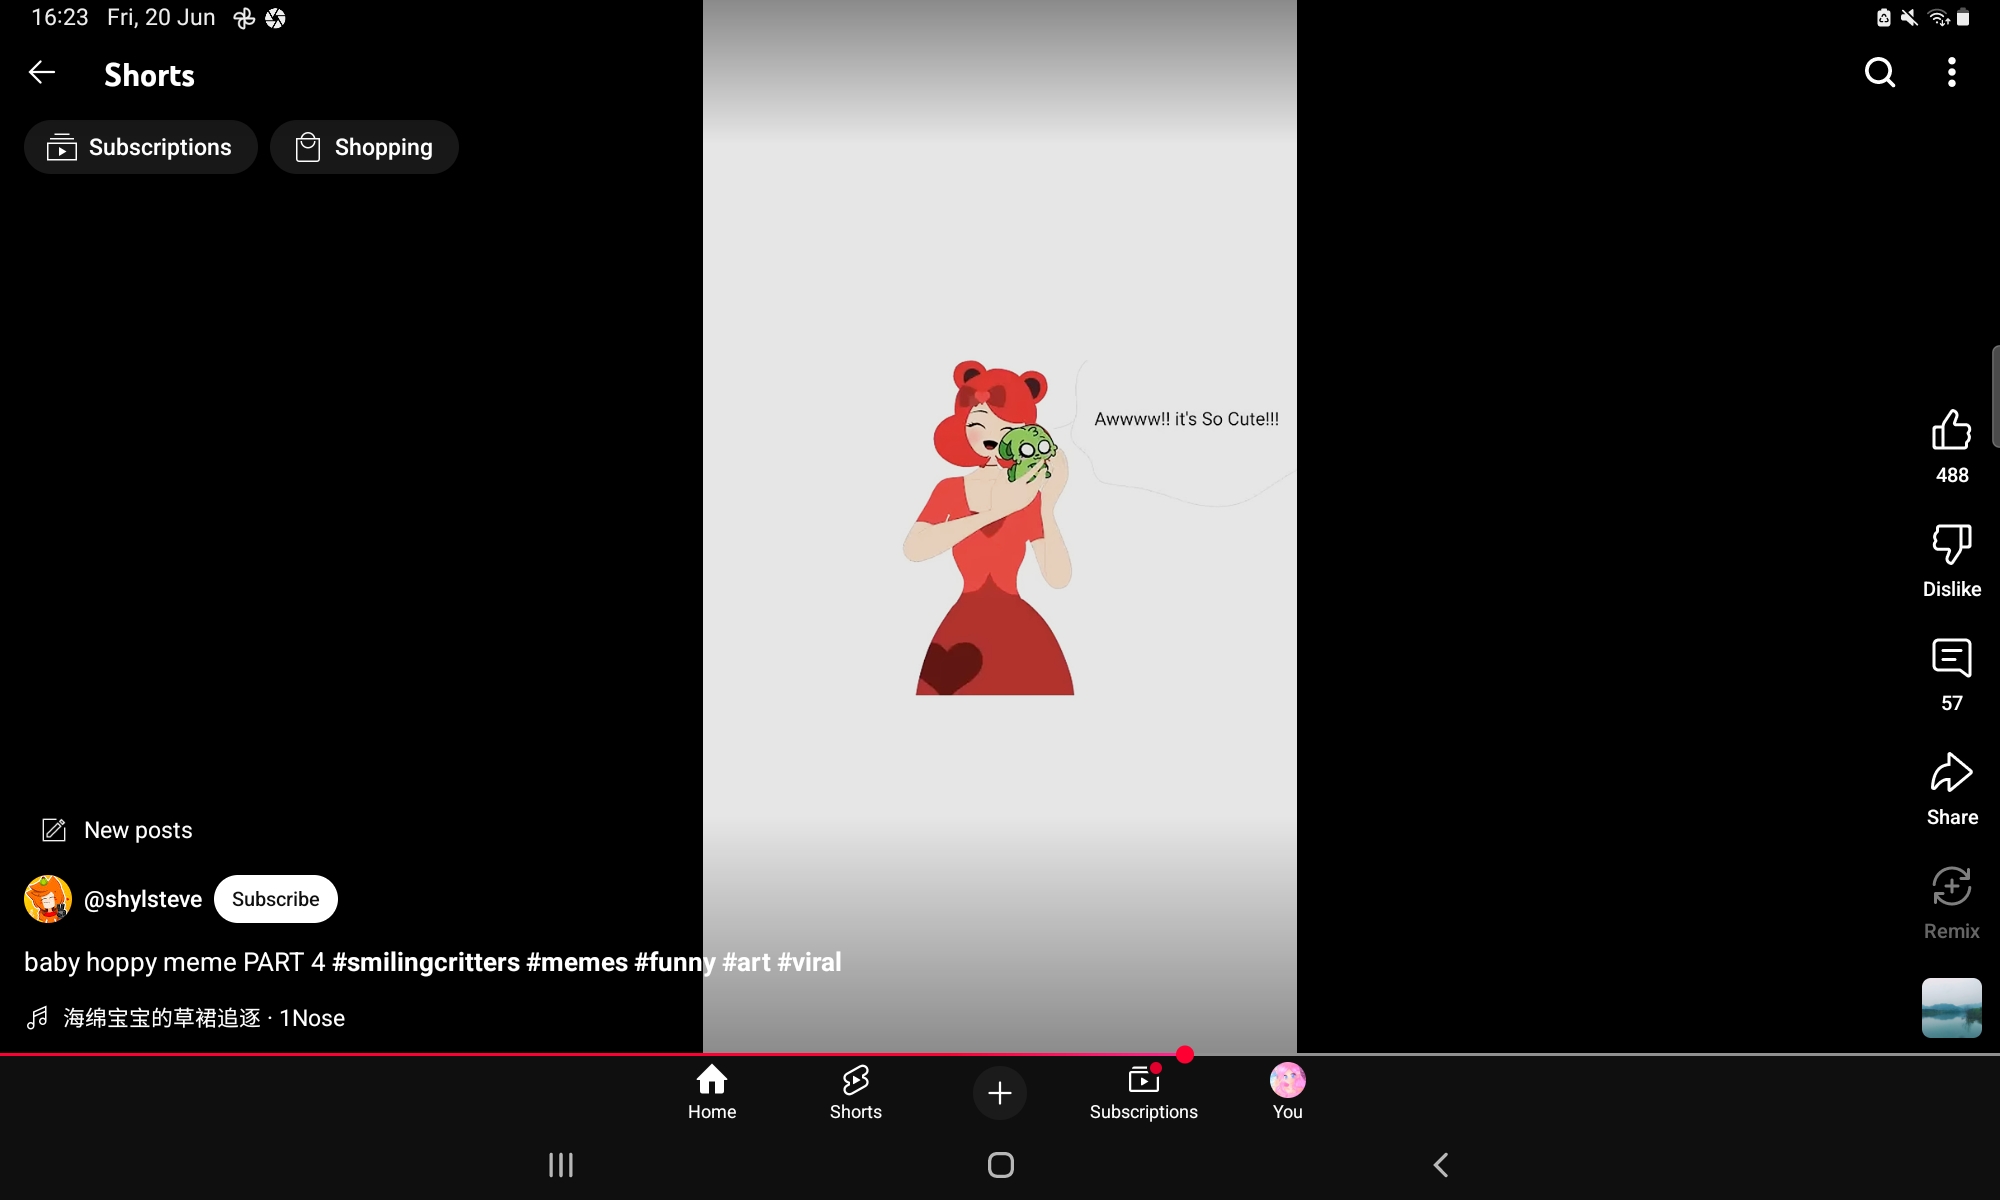Viewport: 2000px width, 1200px height.
Task: Switch to the Shorts bottom tab
Action: coord(856,1092)
